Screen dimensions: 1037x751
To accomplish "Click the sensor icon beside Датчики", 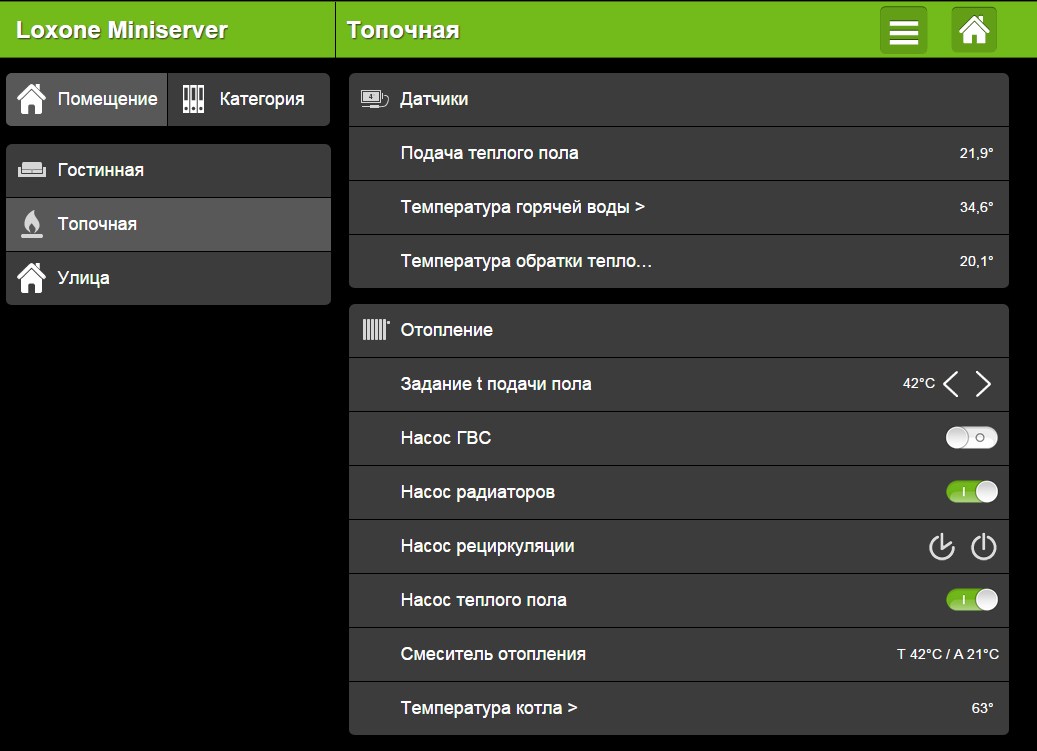I will (374, 99).
